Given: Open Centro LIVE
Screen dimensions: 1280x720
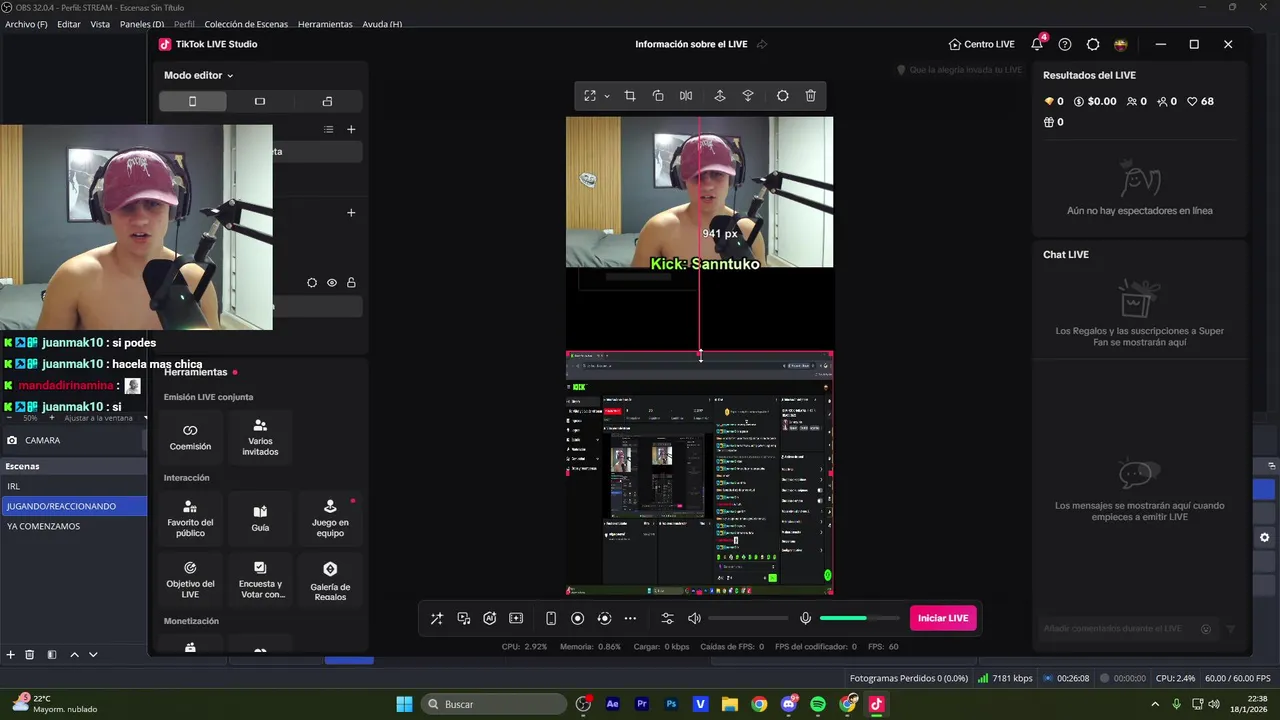Looking at the screenshot, I should 981,44.
